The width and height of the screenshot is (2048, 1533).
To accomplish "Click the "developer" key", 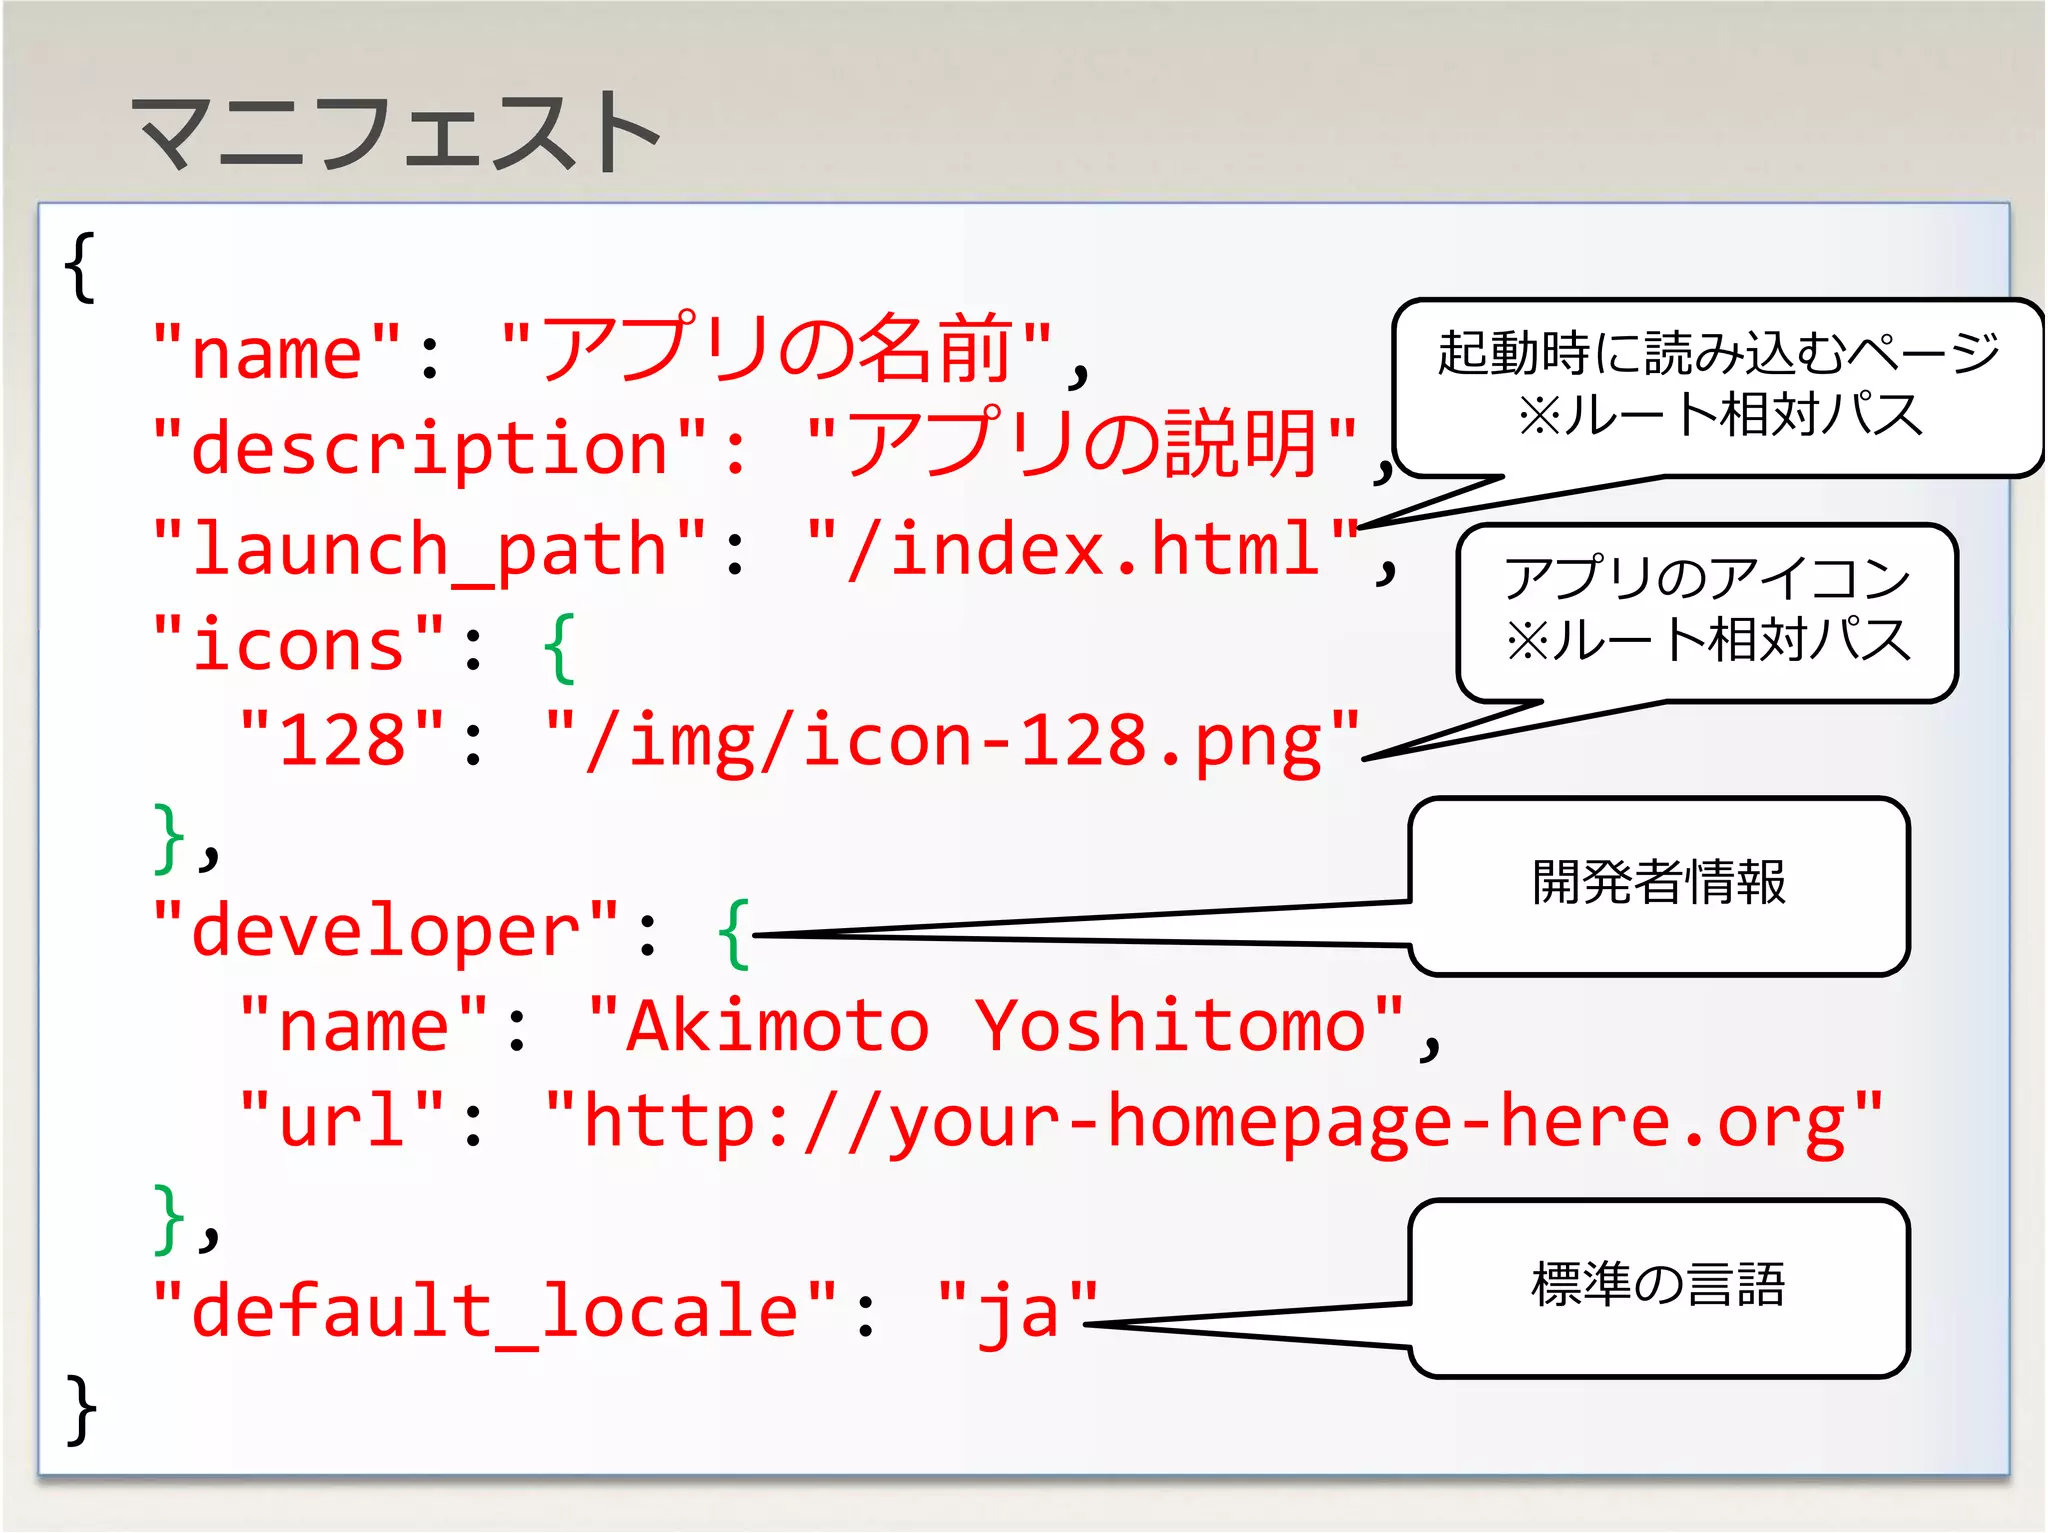I will pos(386,931).
